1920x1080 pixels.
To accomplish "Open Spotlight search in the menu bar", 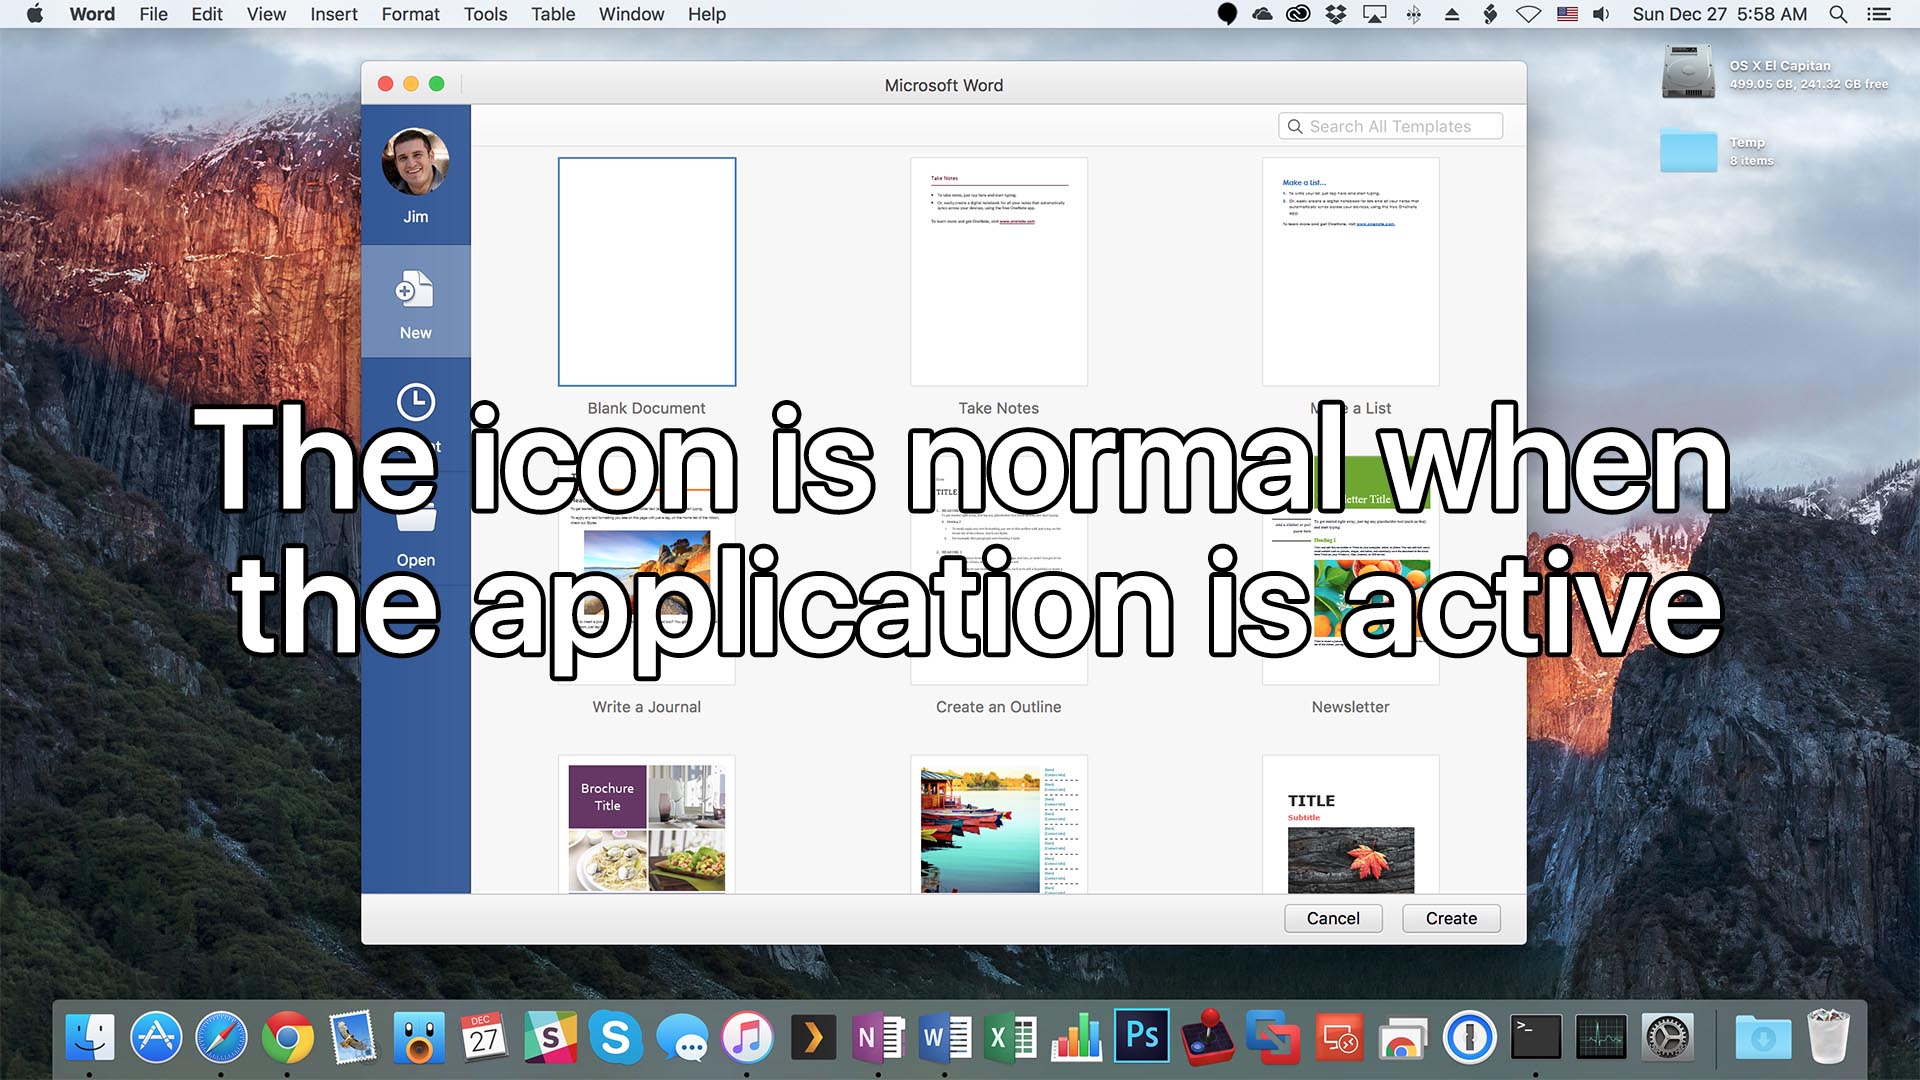I will 1838,14.
